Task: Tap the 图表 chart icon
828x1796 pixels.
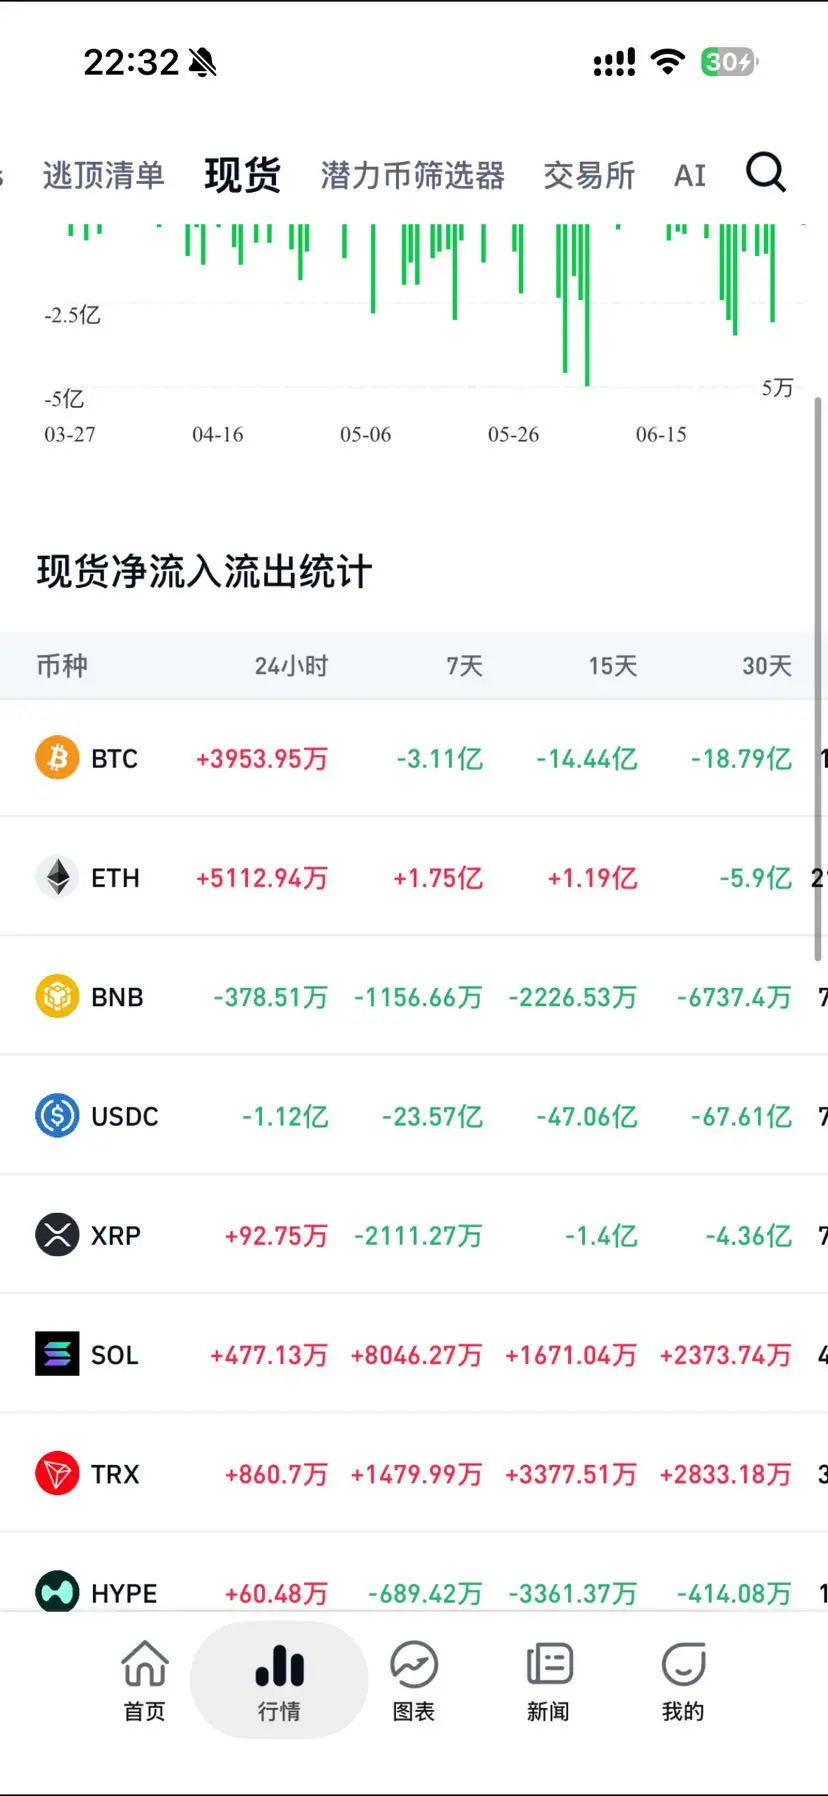Action: pos(414,1664)
